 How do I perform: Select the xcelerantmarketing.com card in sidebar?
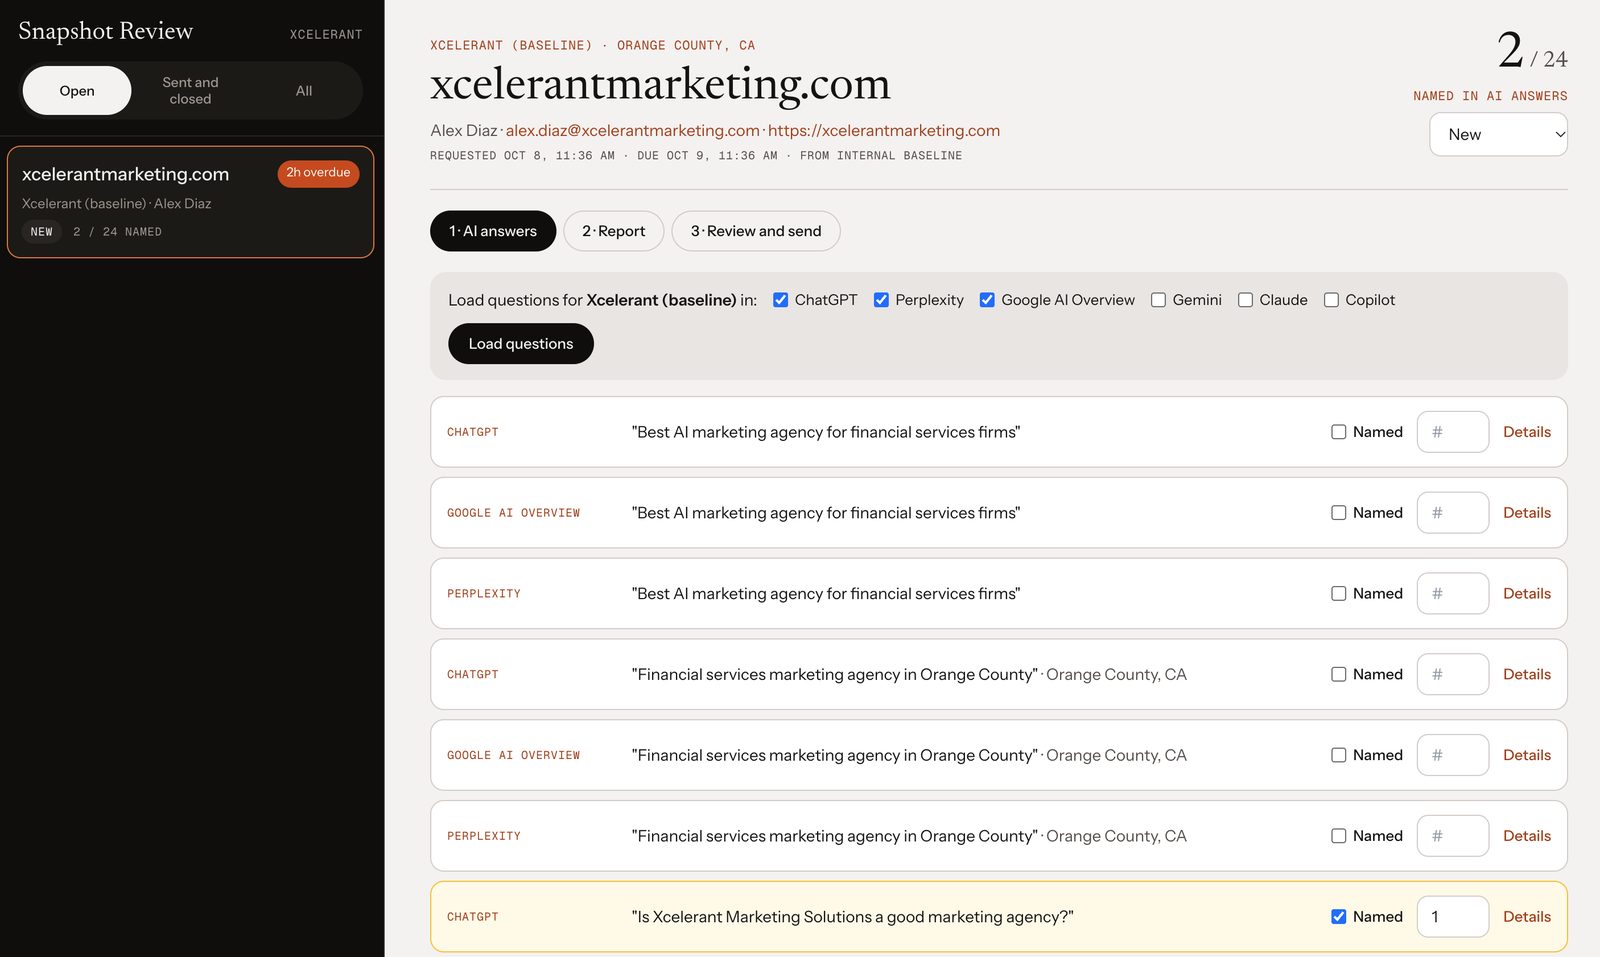click(x=191, y=202)
